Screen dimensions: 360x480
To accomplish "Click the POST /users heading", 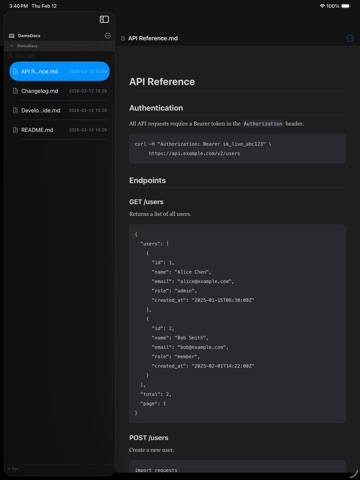I will point(149,438).
